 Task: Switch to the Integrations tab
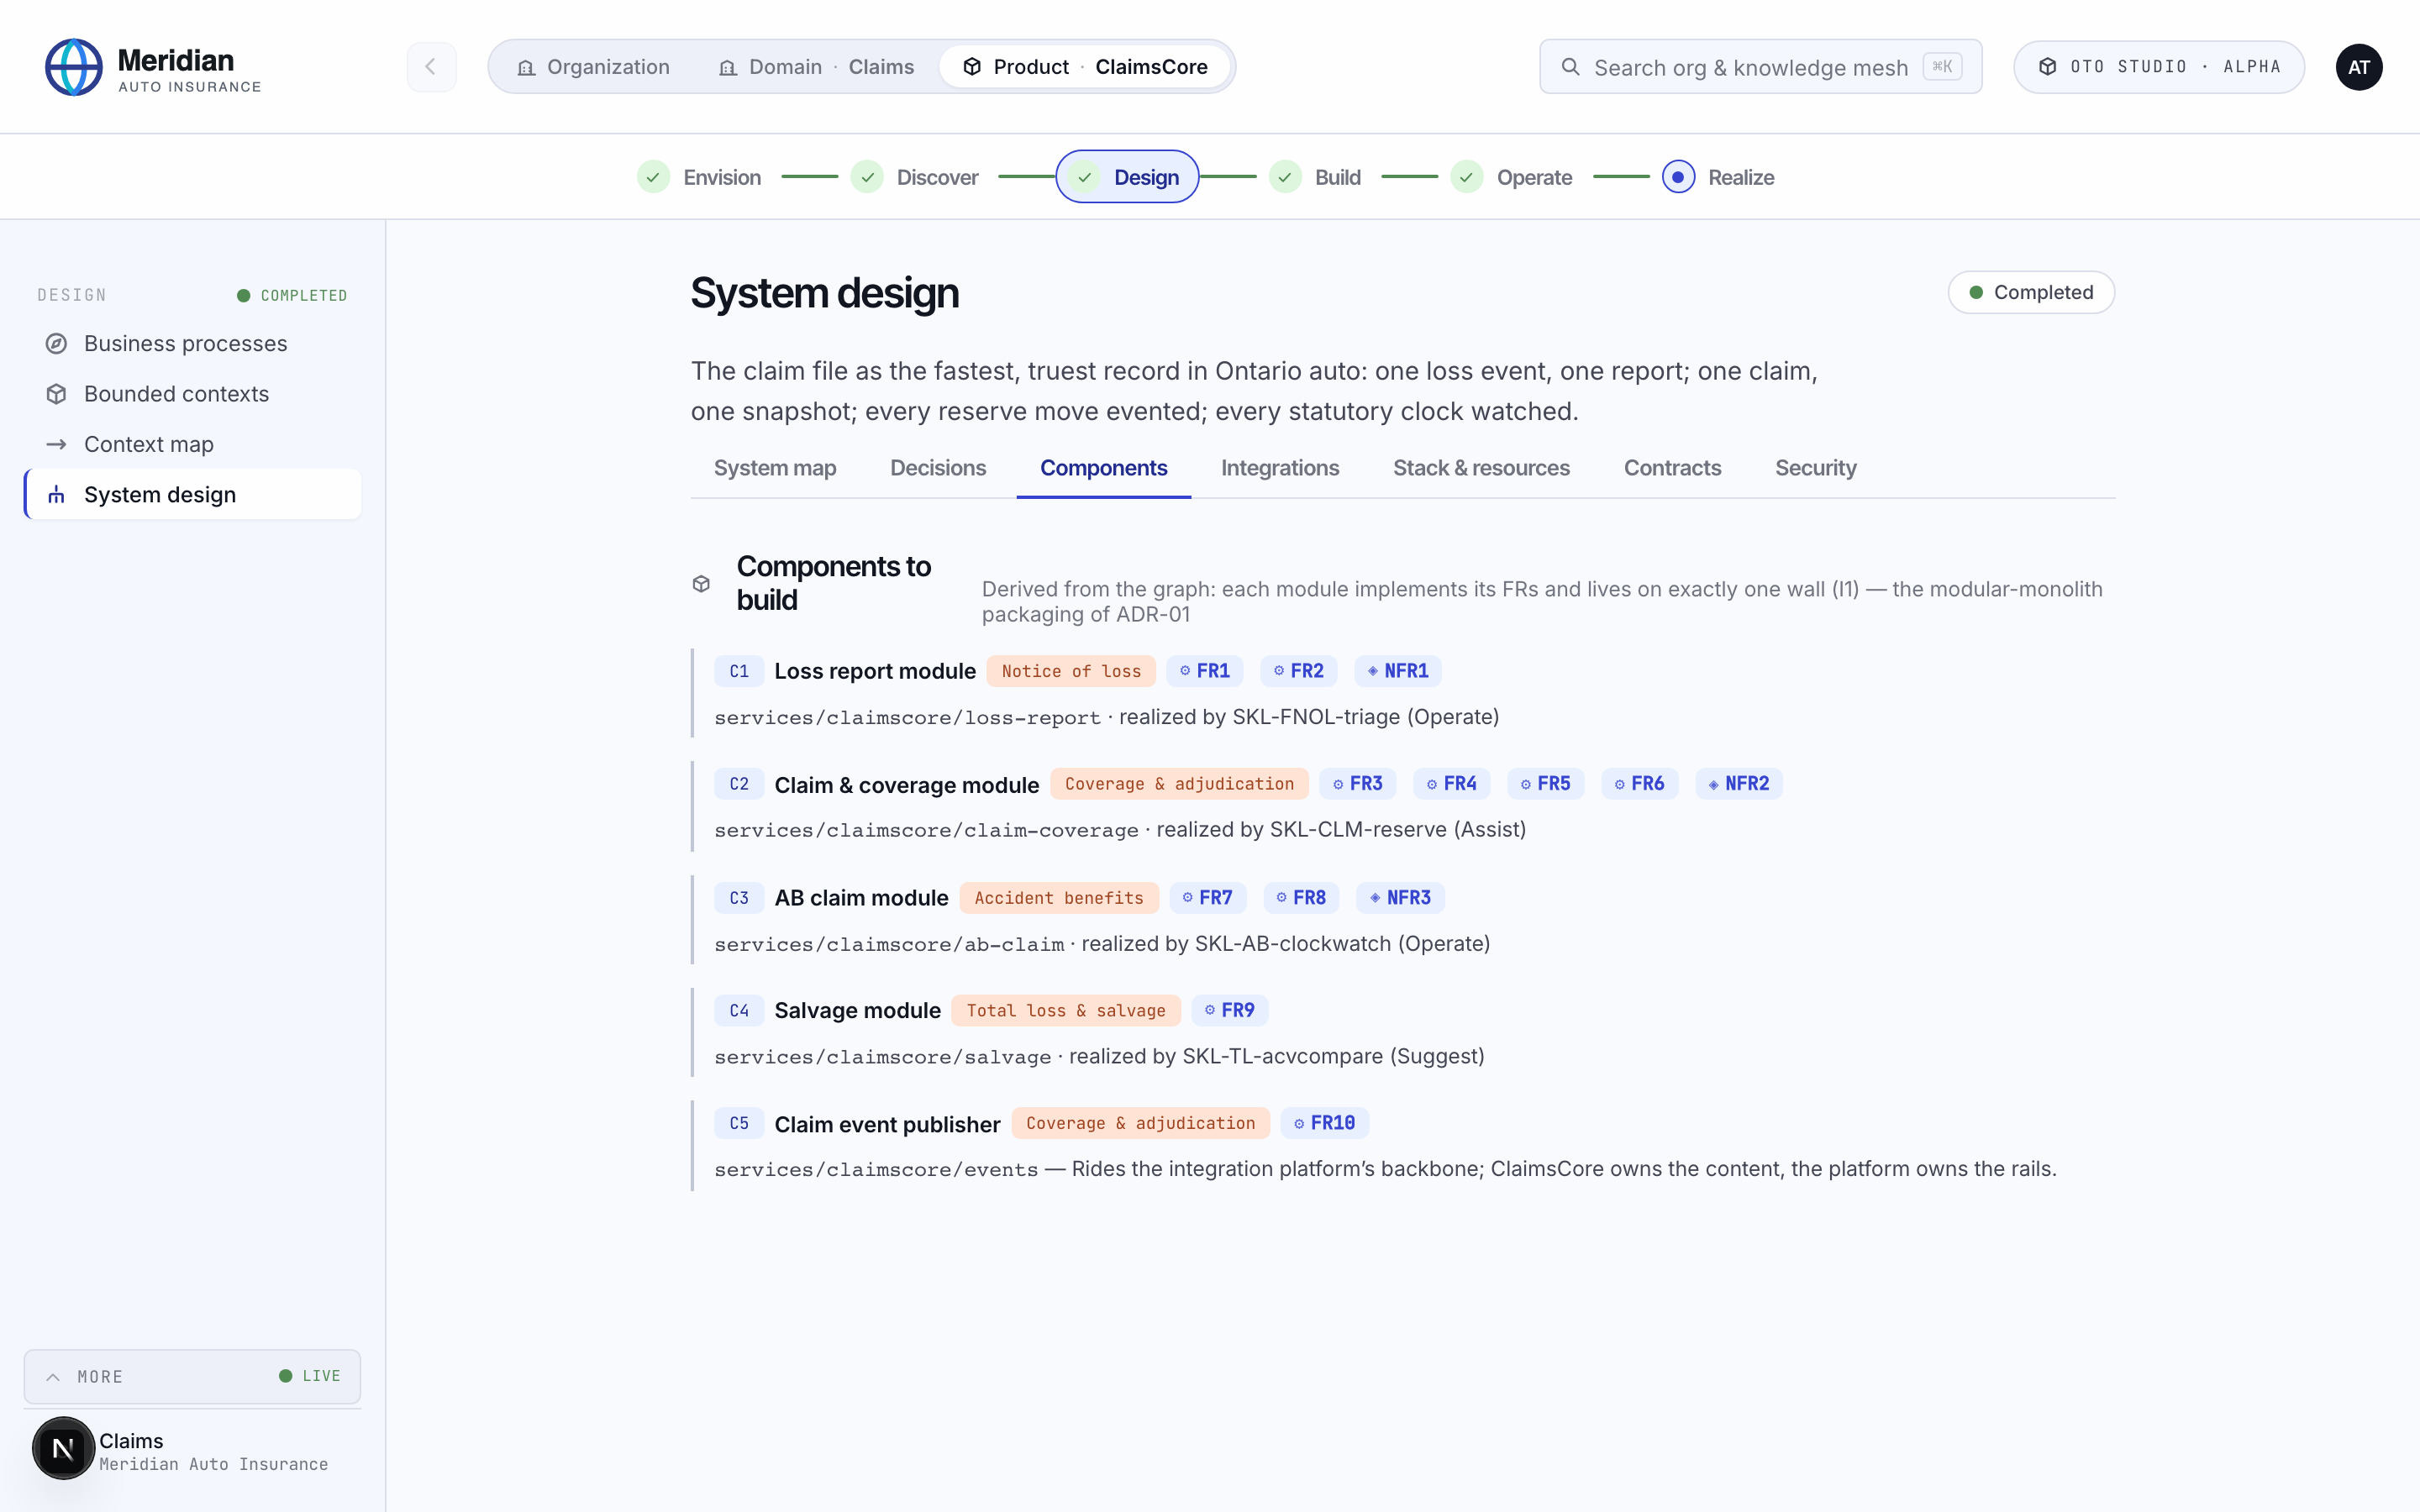(1280, 468)
